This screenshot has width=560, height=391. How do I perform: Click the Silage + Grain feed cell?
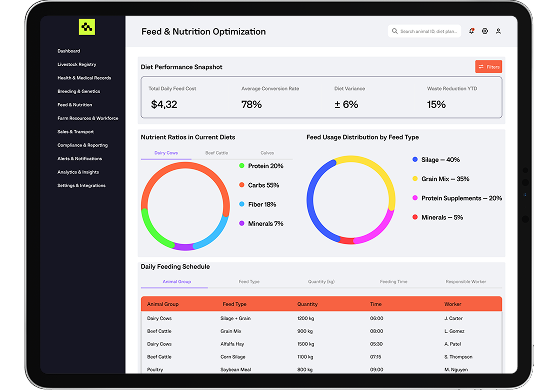236,318
